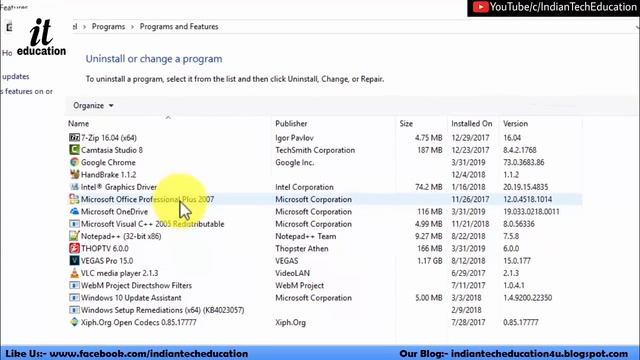Click WebM Project publisher cell
Screen dimensions: 640x360
pos(299,285)
